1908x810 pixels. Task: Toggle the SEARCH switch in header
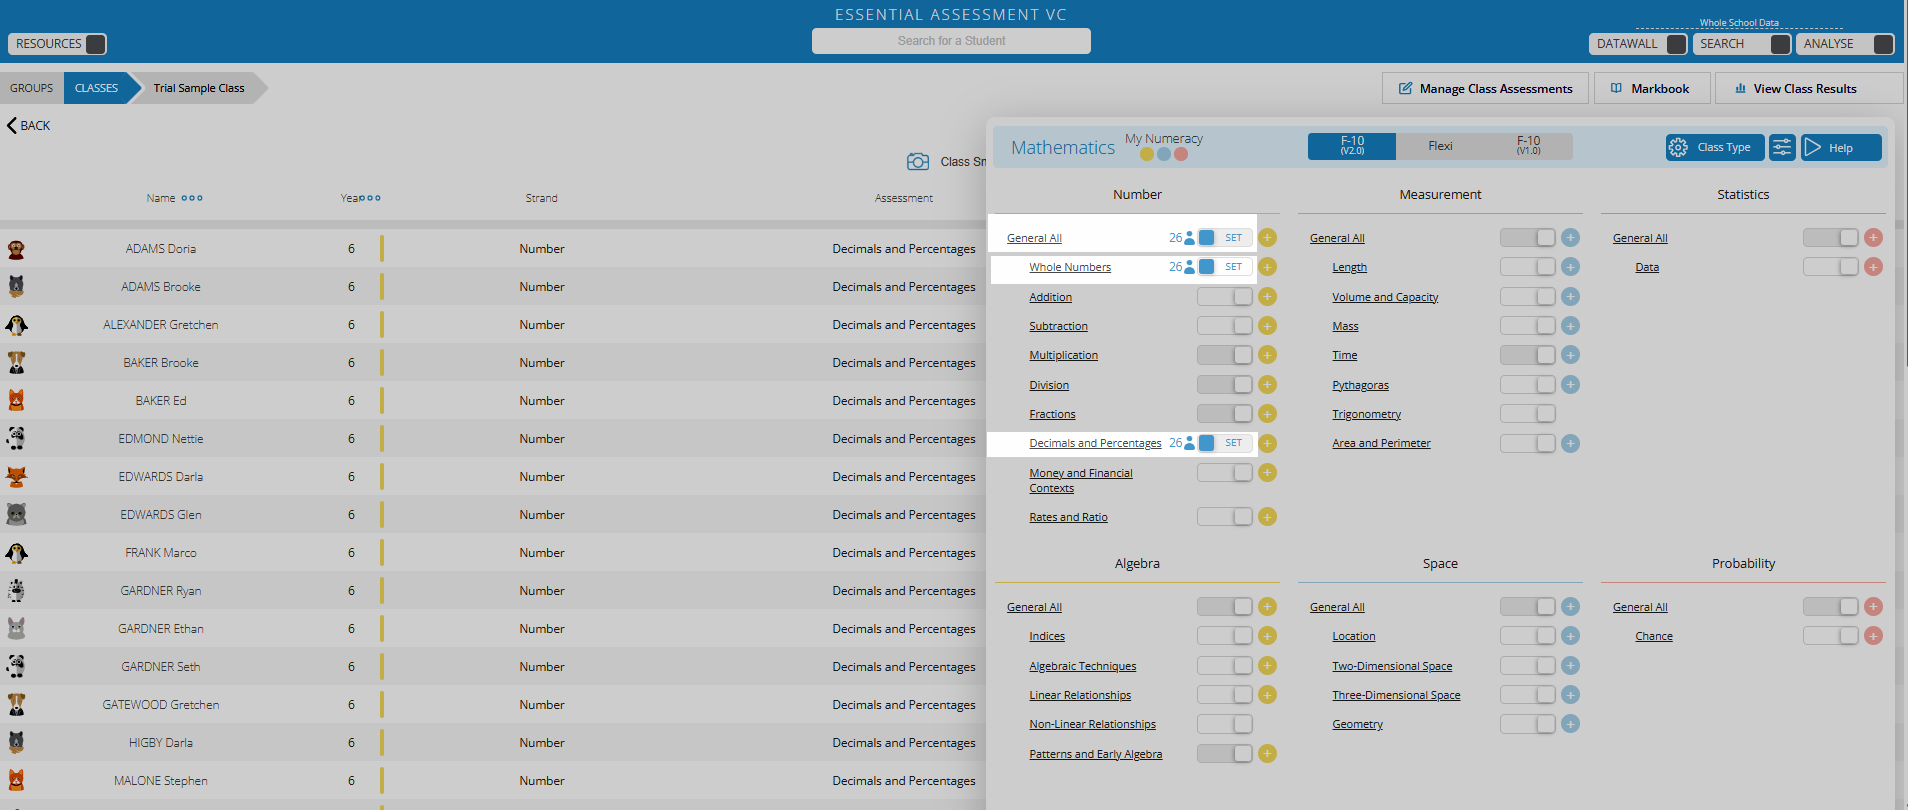click(x=1780, y=44)
